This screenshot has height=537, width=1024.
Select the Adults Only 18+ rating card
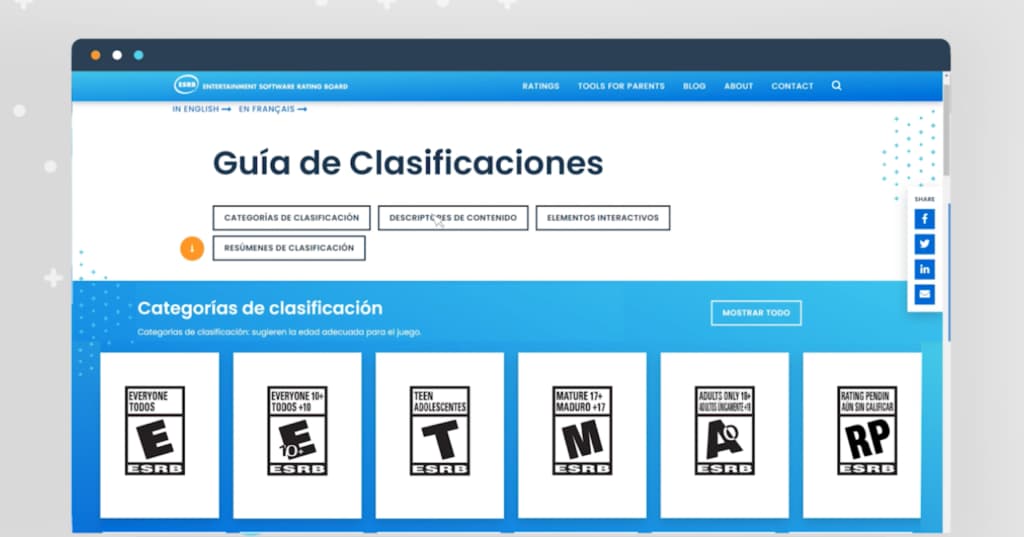tap(724, 435)
